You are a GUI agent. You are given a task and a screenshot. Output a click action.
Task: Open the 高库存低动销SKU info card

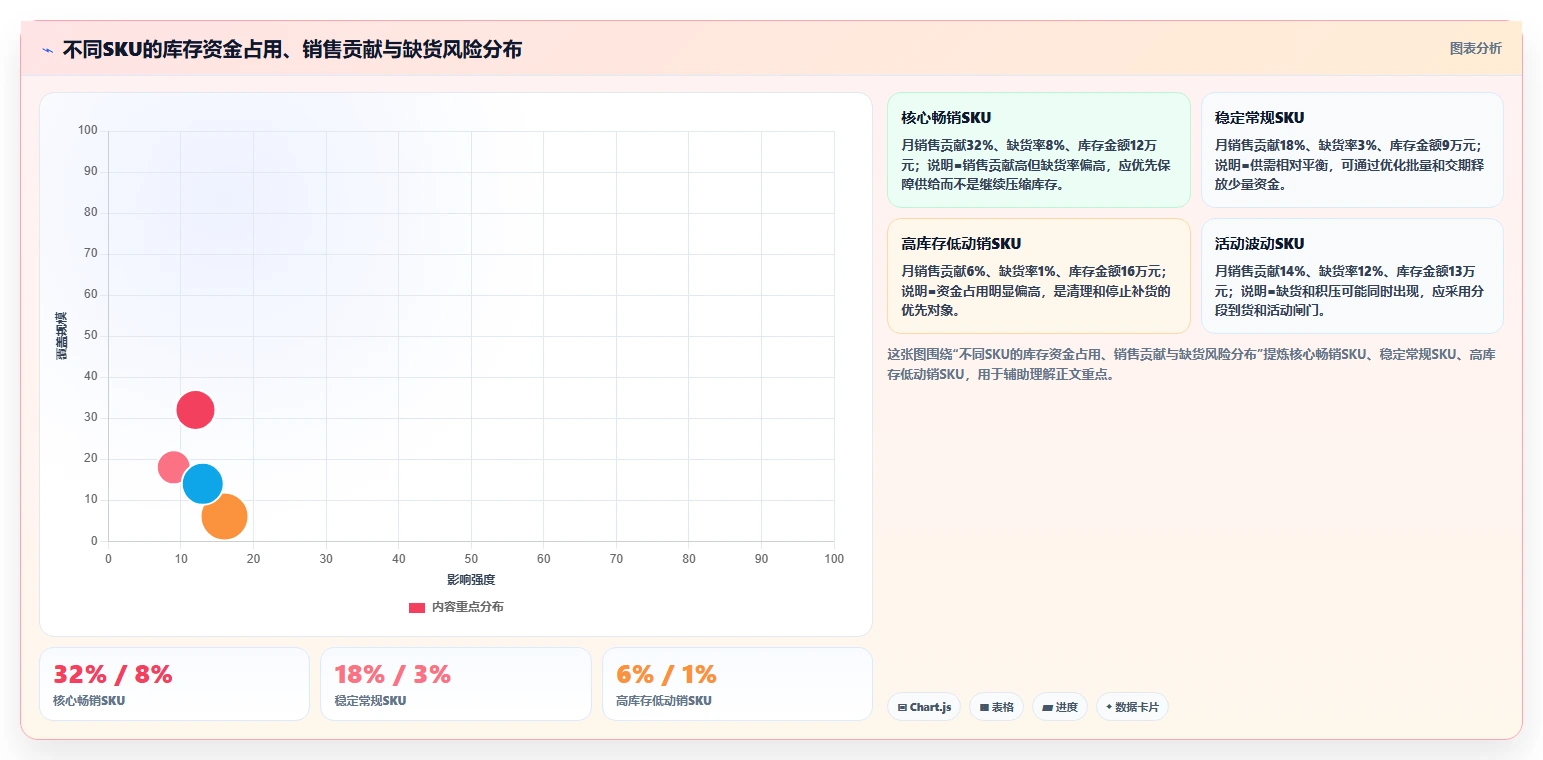coord(1038,276)
